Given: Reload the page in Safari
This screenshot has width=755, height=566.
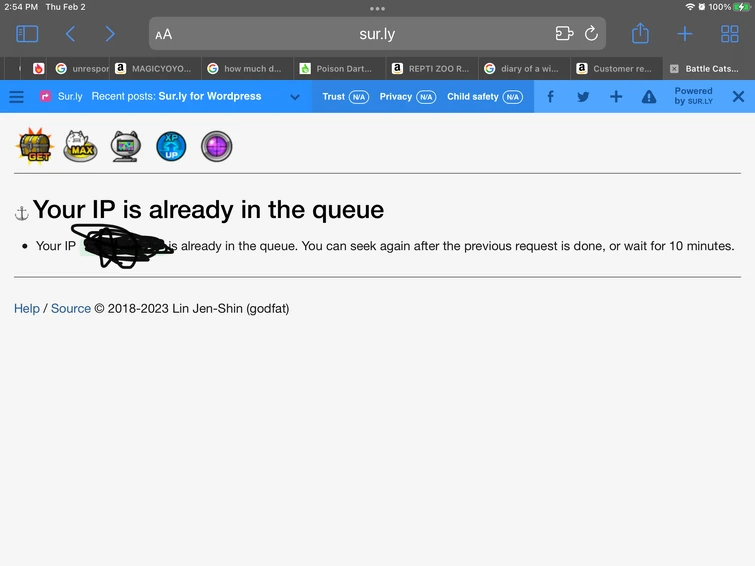Looking at the screenshot, I should tap(591, 34).
